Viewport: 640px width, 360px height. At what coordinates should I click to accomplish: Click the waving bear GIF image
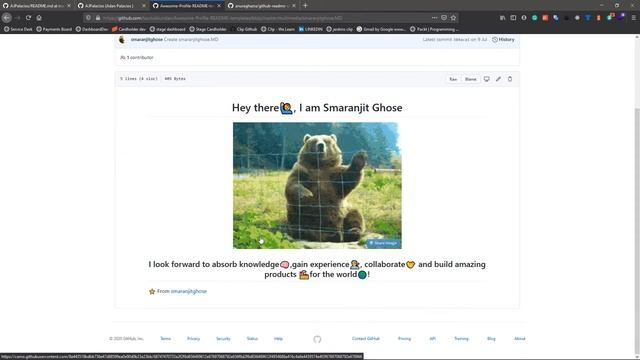click(317, 186)
